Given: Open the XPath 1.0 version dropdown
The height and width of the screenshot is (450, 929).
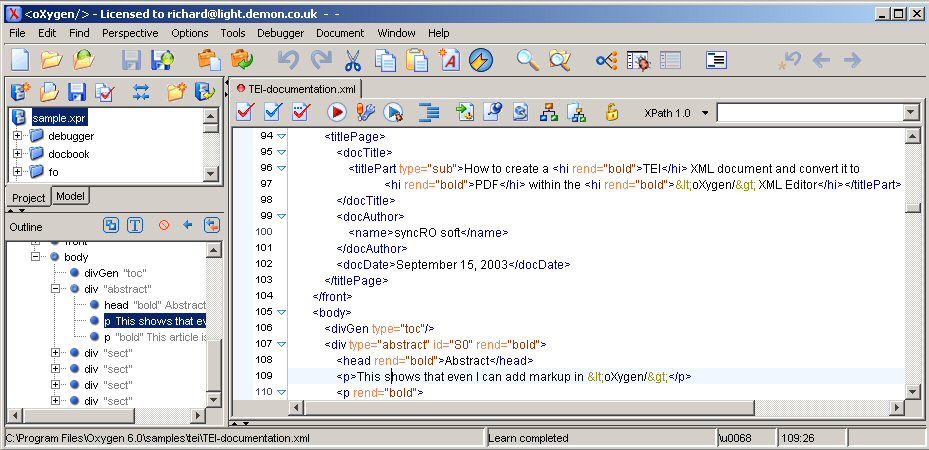Looking at the screenshot, I should tap(677, 113).
